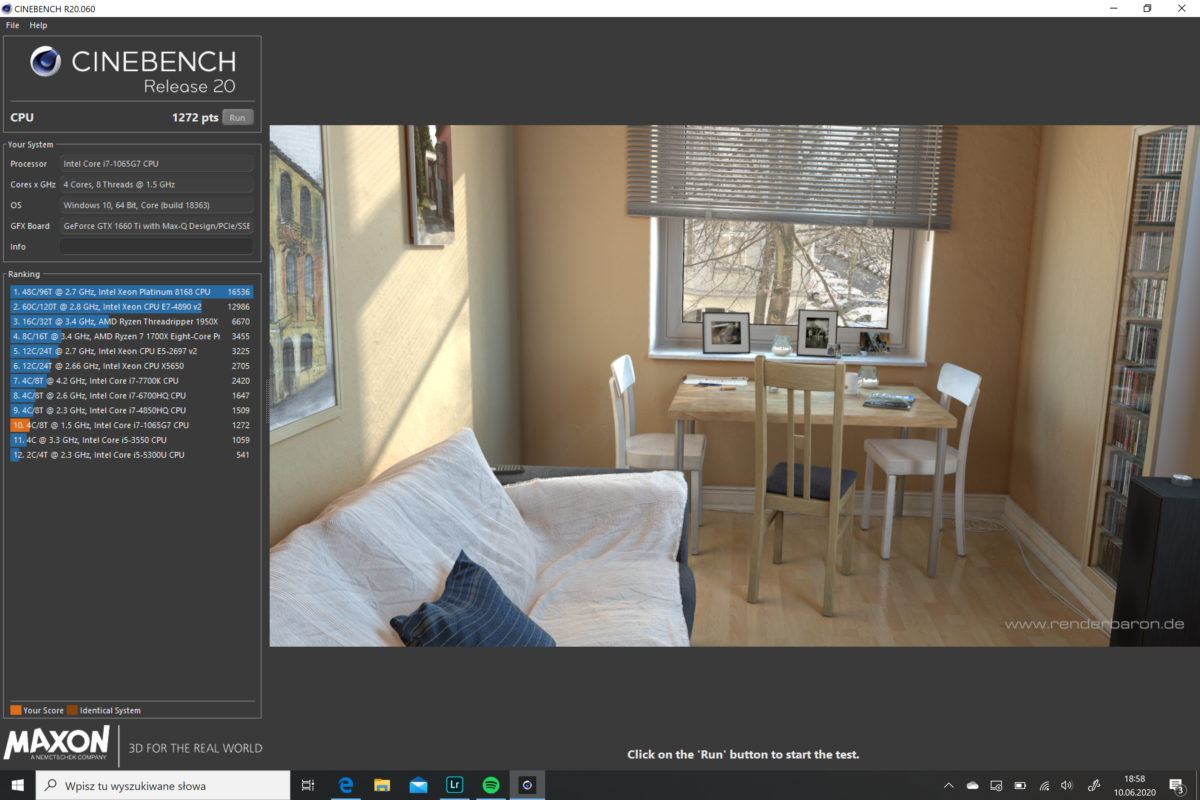Click the GFX Board field with GeForce GTX 1660 Ti
The height and width of the screenshot is (800, 1200).
tap(157, 226)
